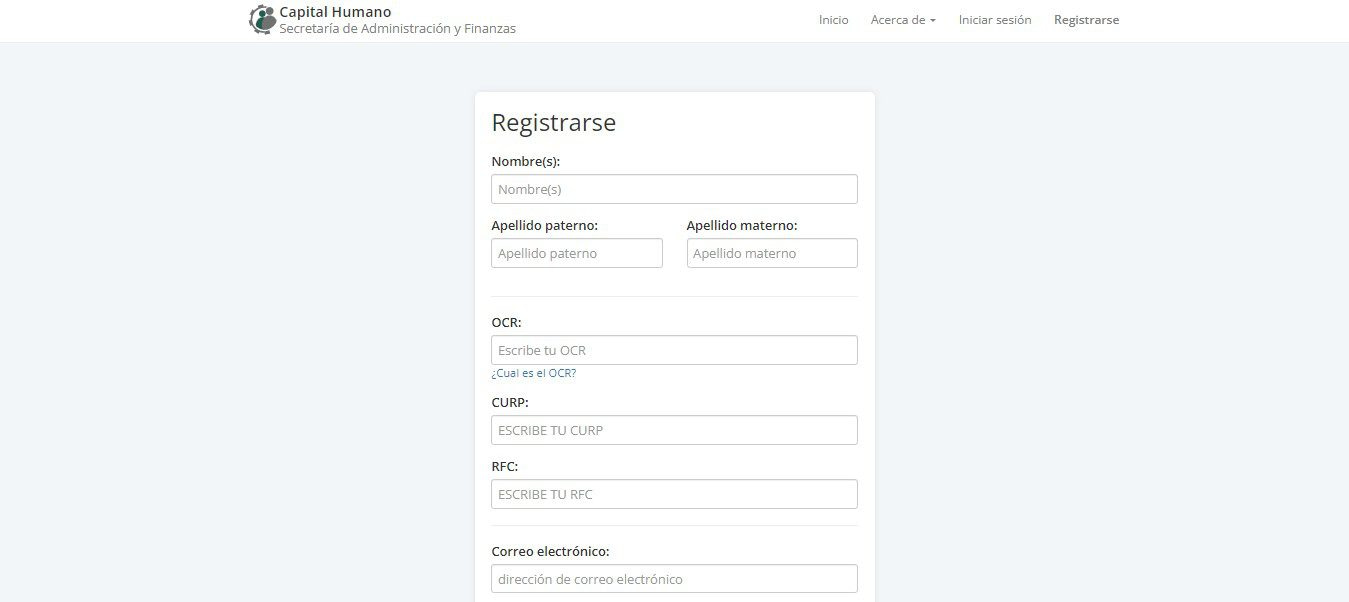Click the Apellido paterno input field
This screenshot has height=602, width=1349.
click(x=577, y=253)
